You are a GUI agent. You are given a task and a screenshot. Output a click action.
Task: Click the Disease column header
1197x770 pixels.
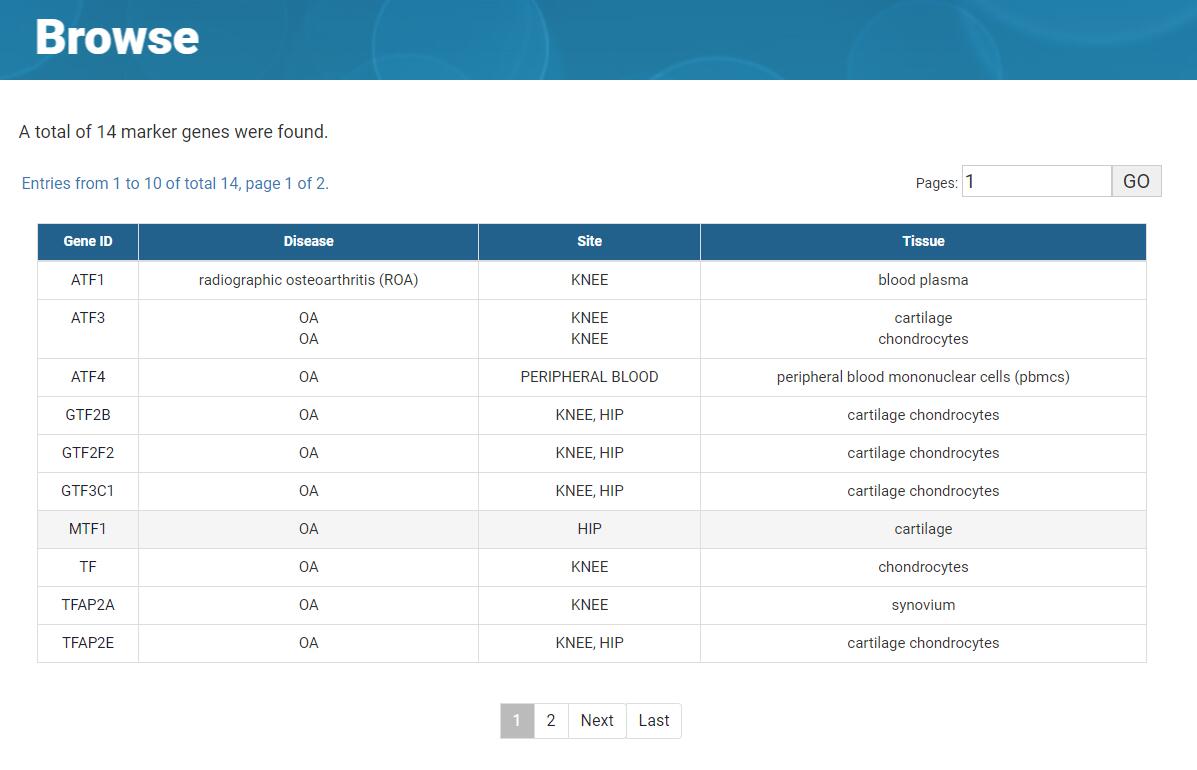[x=308, y=241]
